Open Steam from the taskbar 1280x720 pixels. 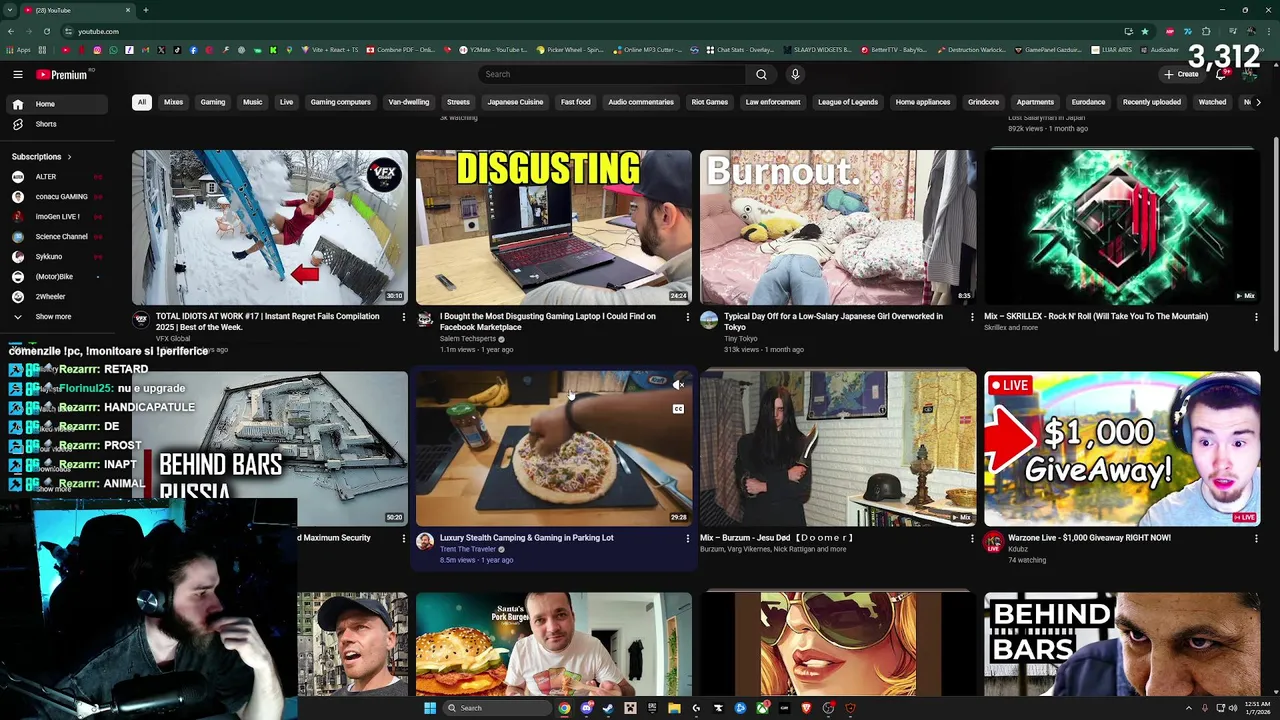[608, 708]
